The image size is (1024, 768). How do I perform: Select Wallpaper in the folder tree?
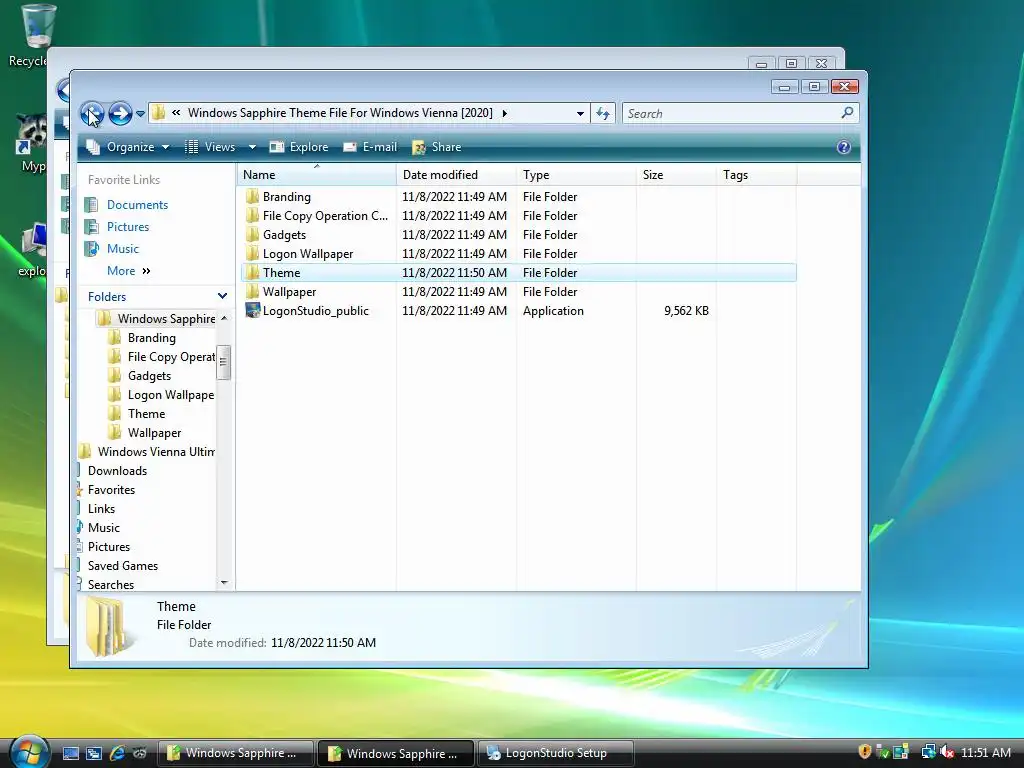click(x=155, y=432)
